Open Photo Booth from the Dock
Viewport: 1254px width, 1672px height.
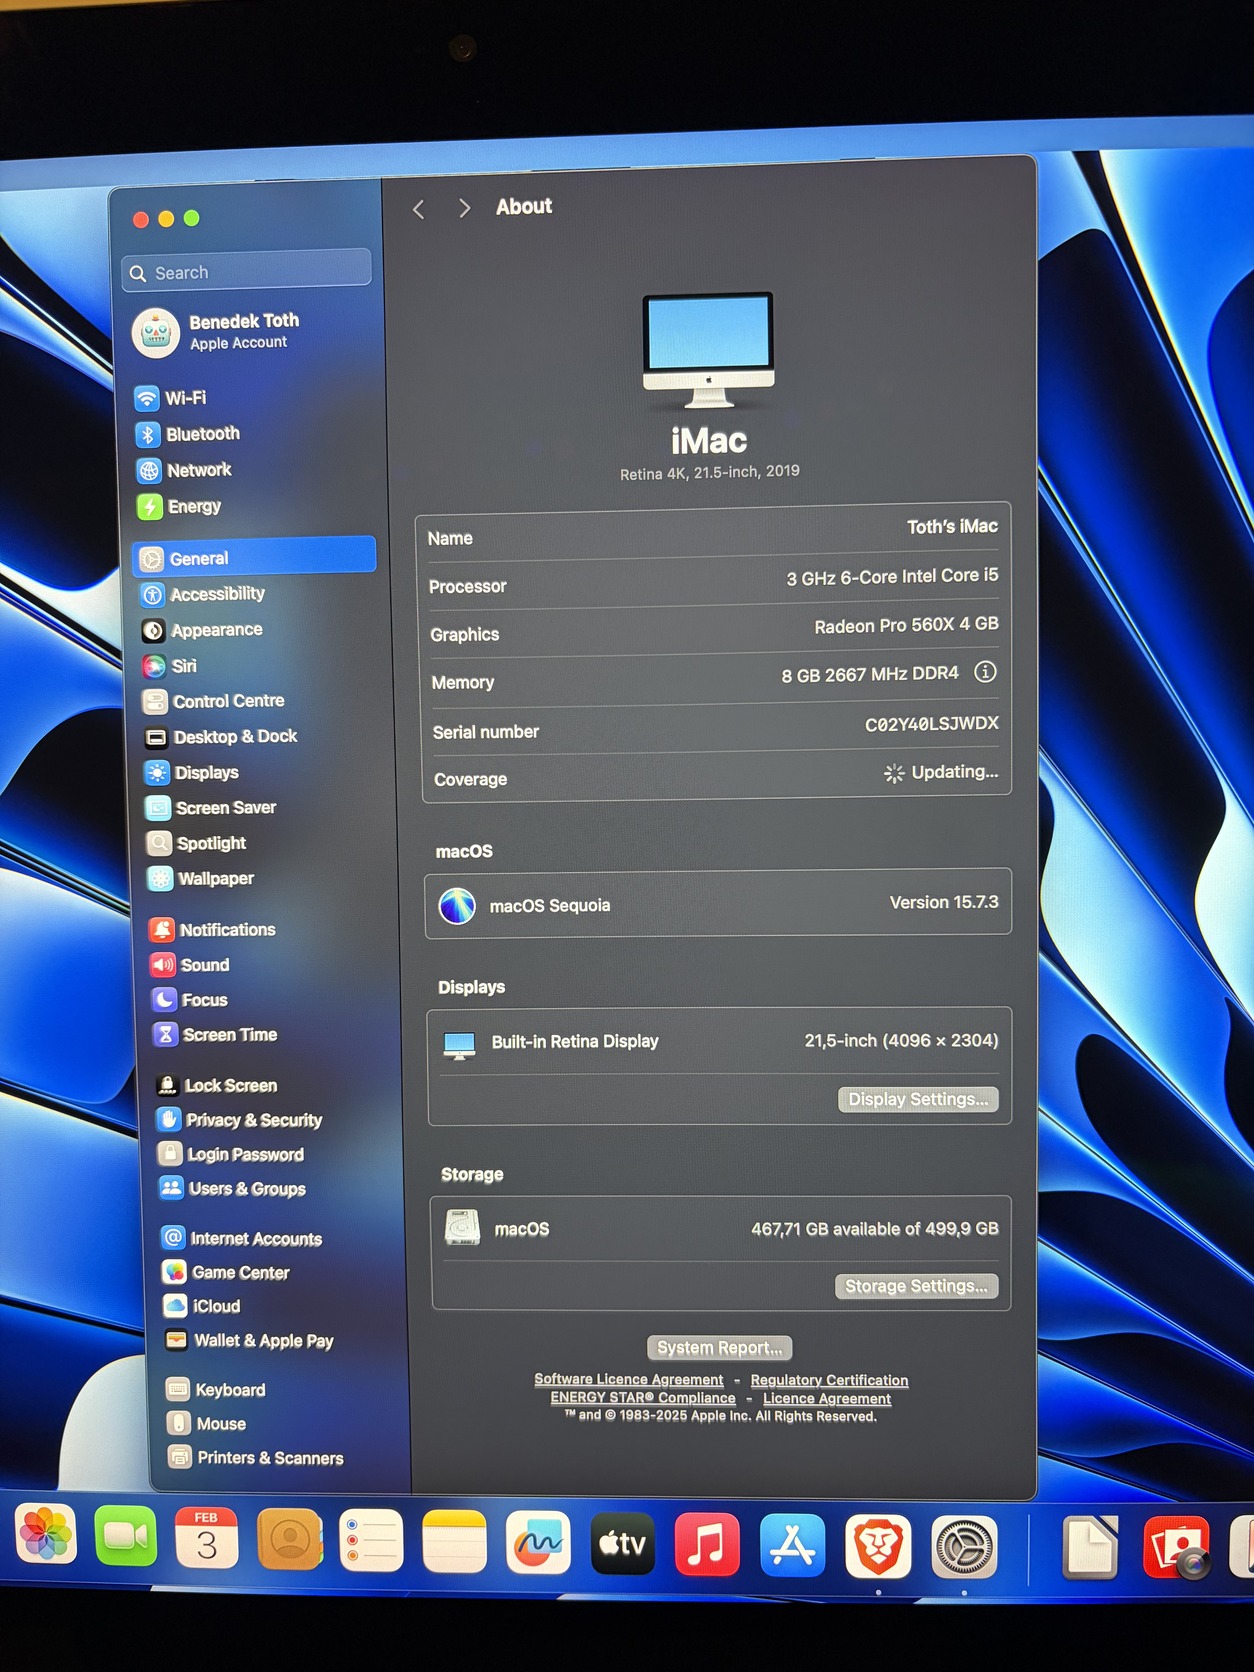pyautogui.click(x=1176, y=1548)
